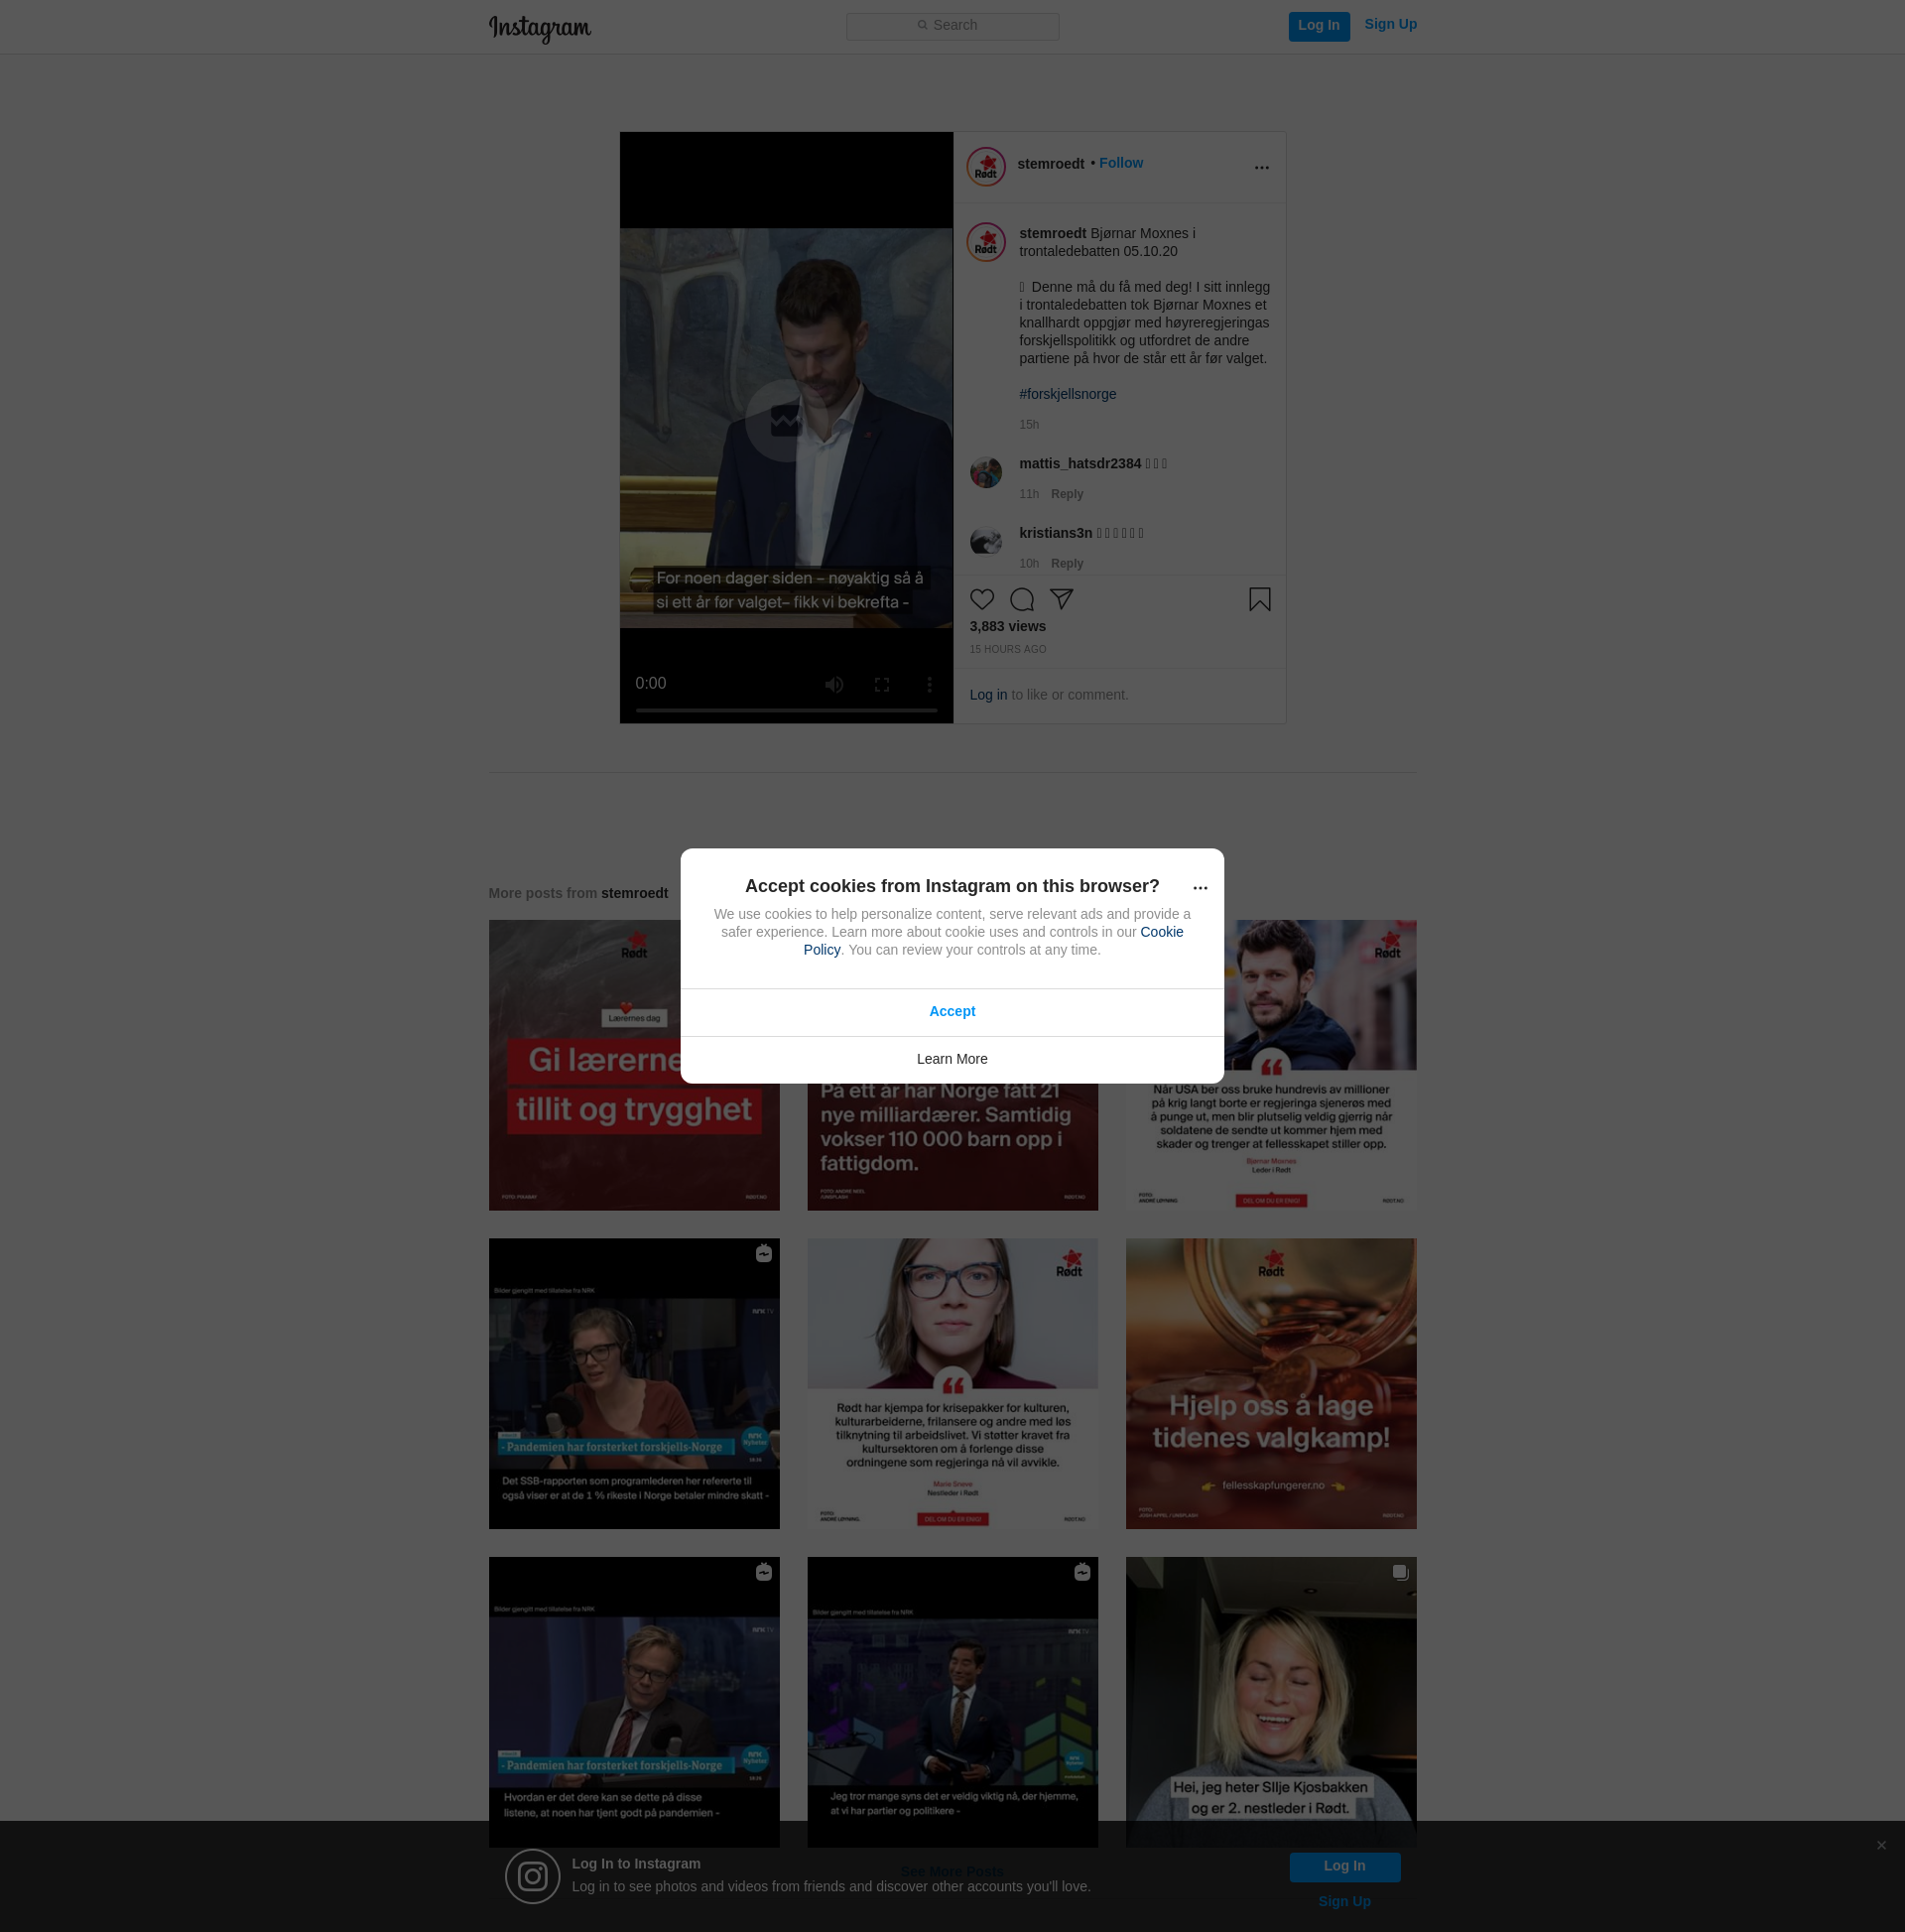Save post with bookmark icon

click(1259, 599)
